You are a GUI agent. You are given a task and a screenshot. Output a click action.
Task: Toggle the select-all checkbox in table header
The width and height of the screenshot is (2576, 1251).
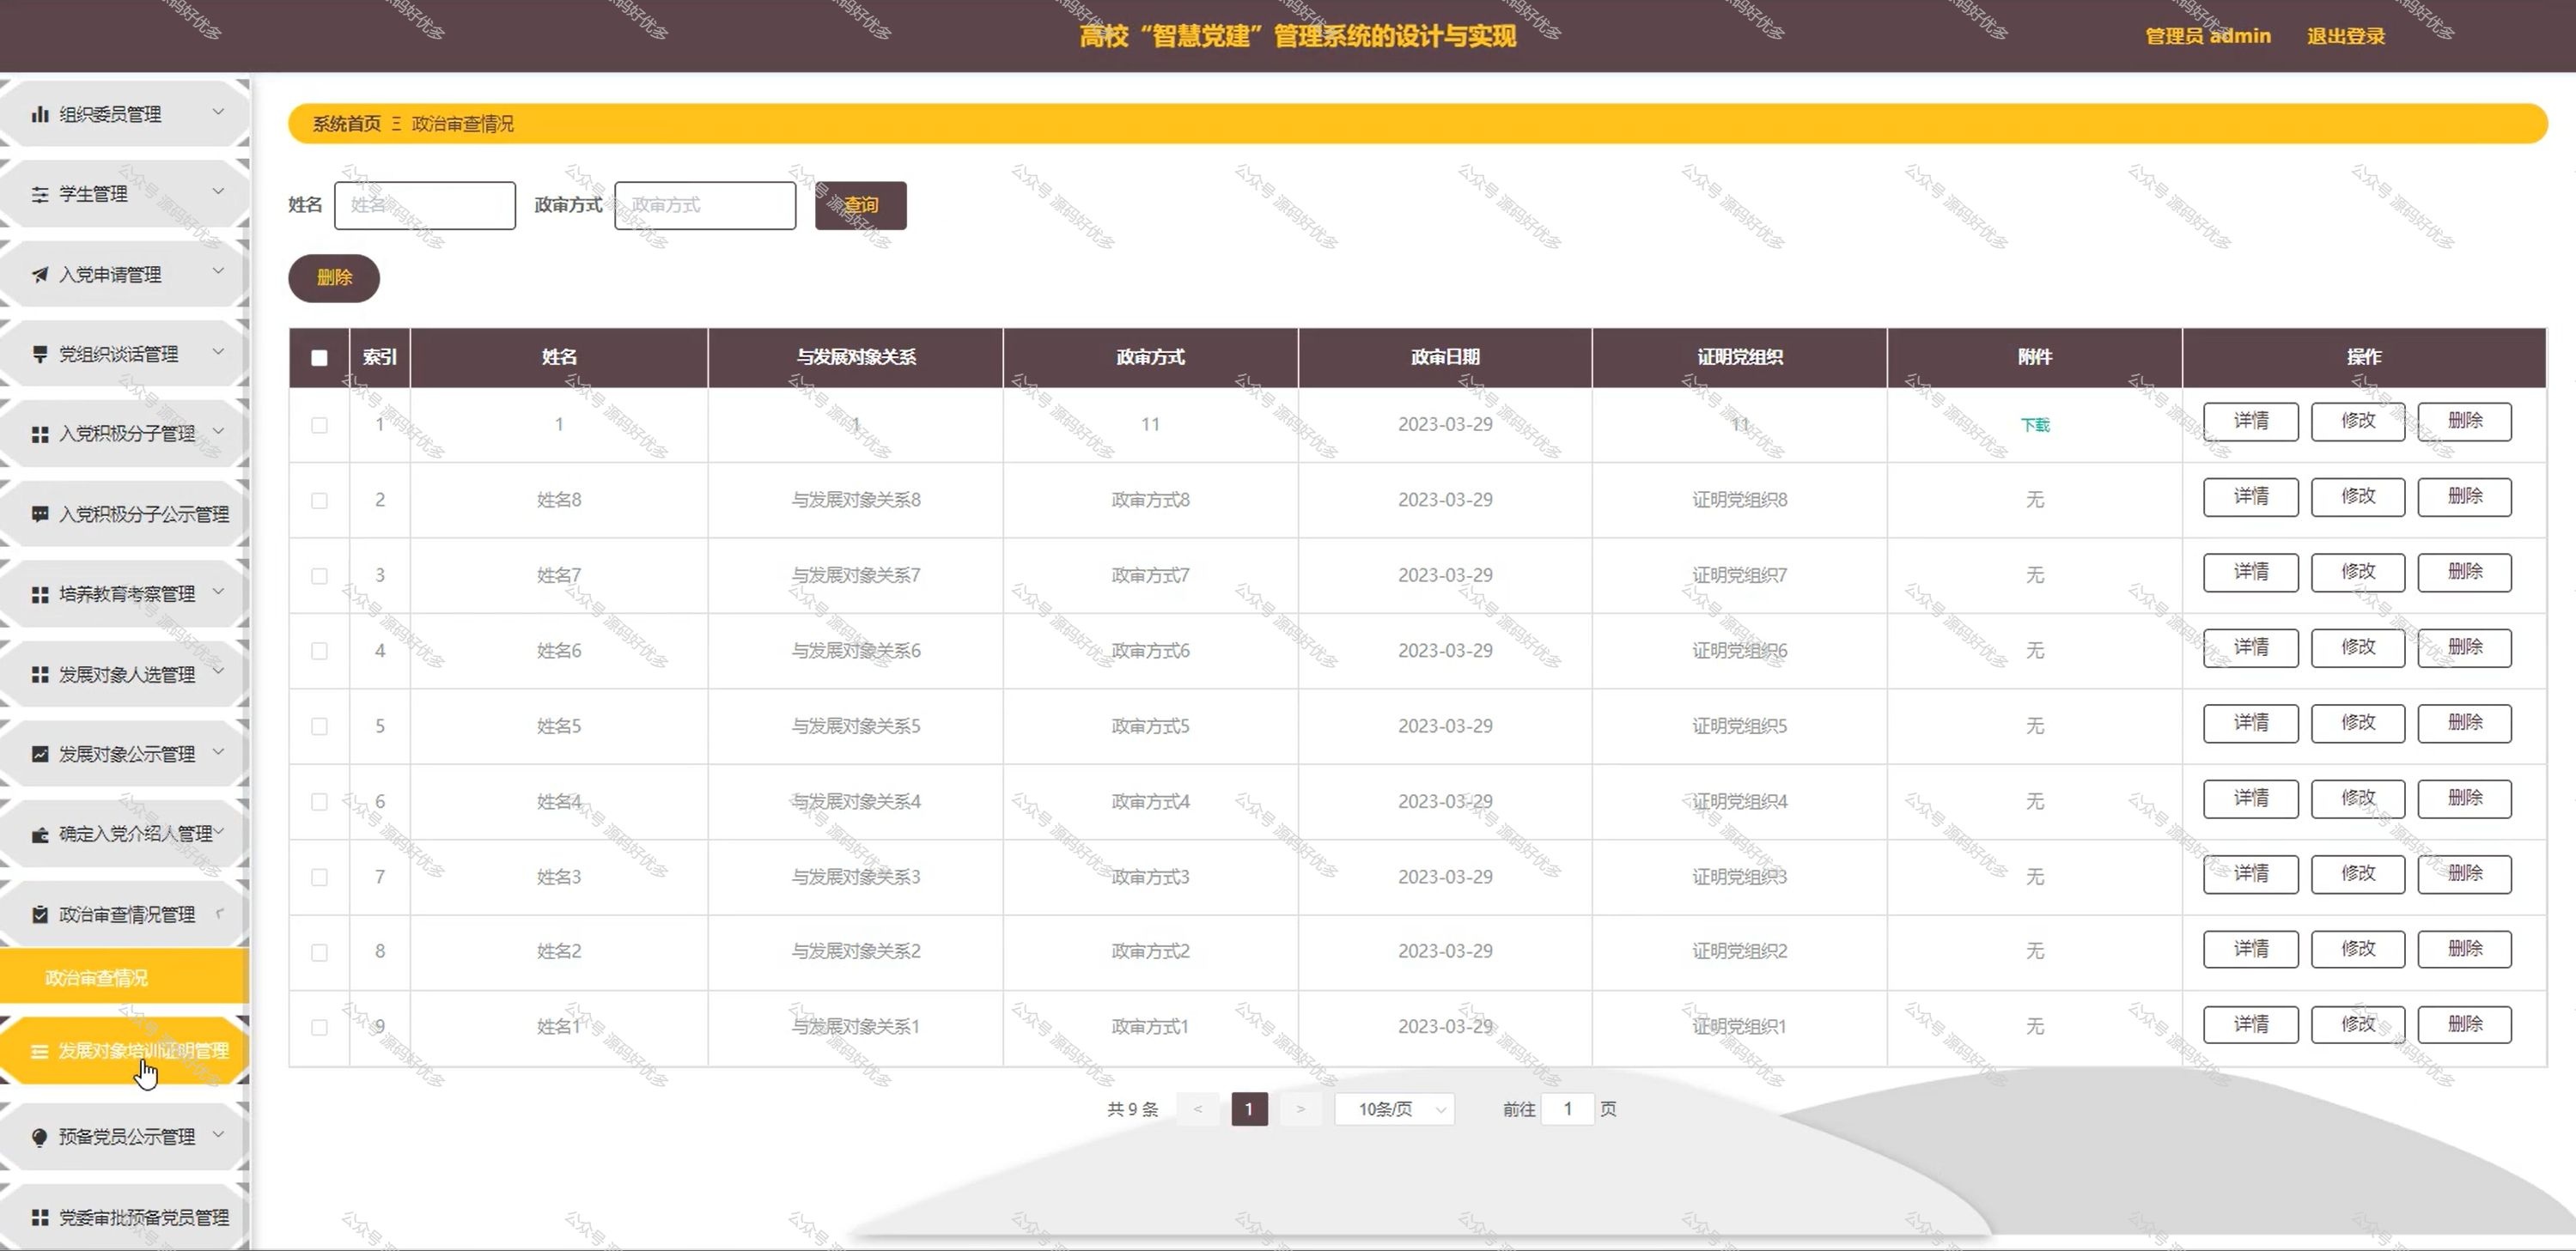click(319, 357)
